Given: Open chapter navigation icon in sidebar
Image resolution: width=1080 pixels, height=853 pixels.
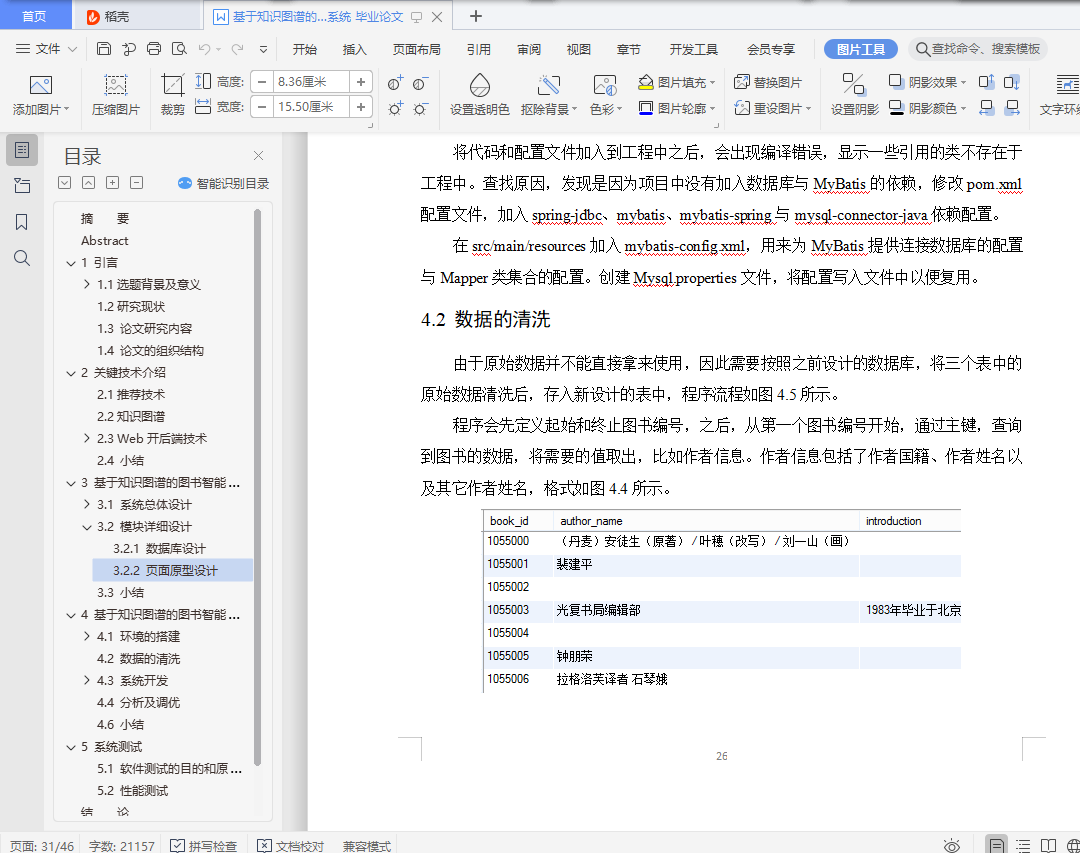Looking at the screenshot, I should (x=22, y=185).
